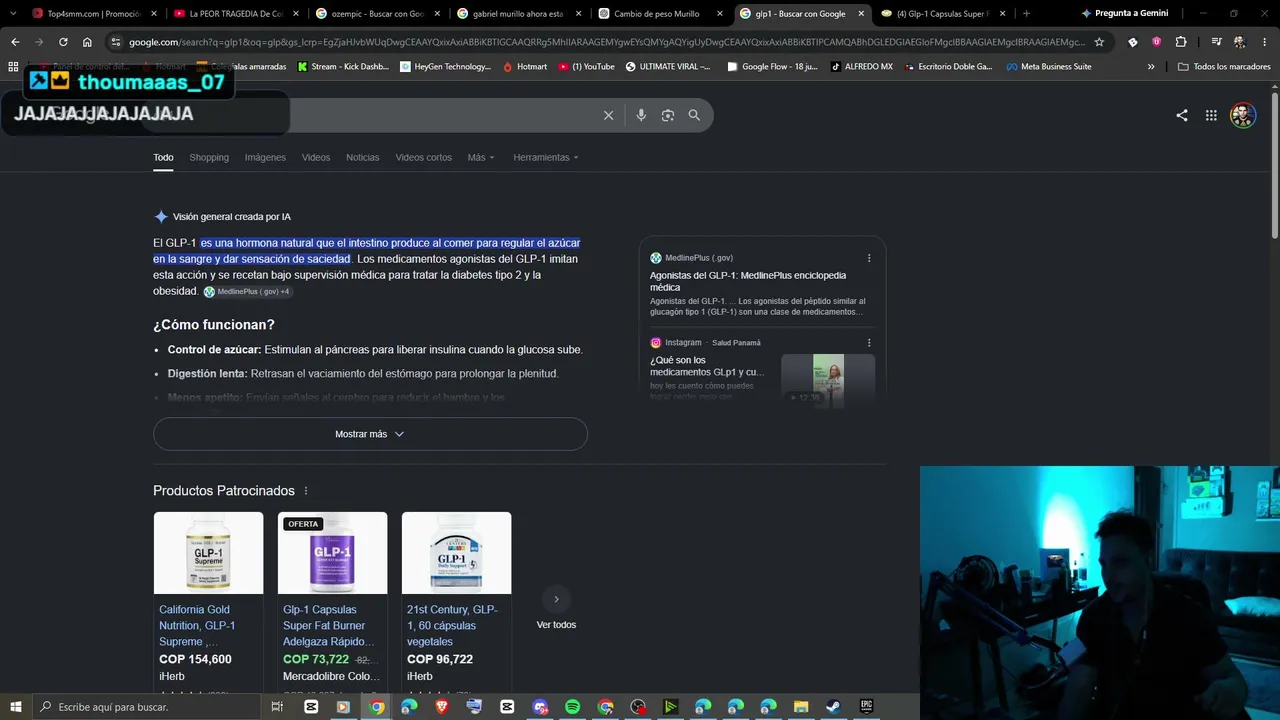Start a voice search with the microphone
Image resolution: width=1280 pixels, height=720 pixels.
[x=641, y=115]
